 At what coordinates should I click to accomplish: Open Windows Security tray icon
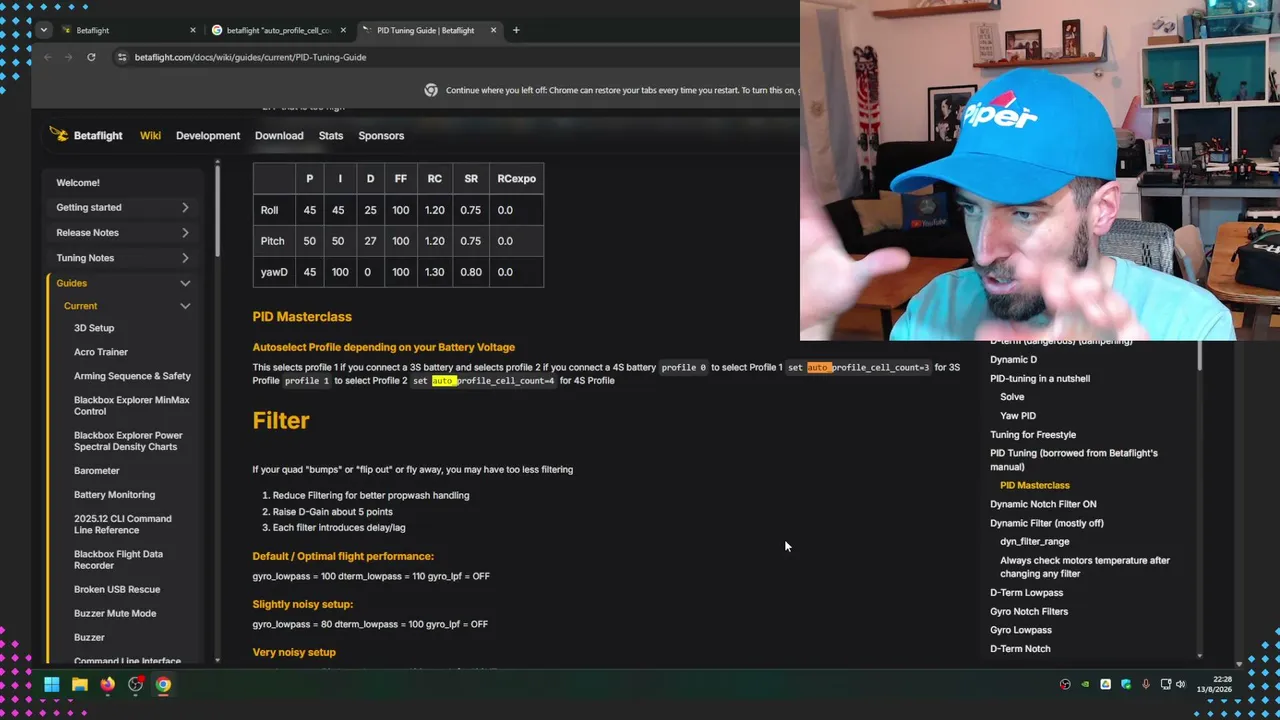coord(1126,685)
